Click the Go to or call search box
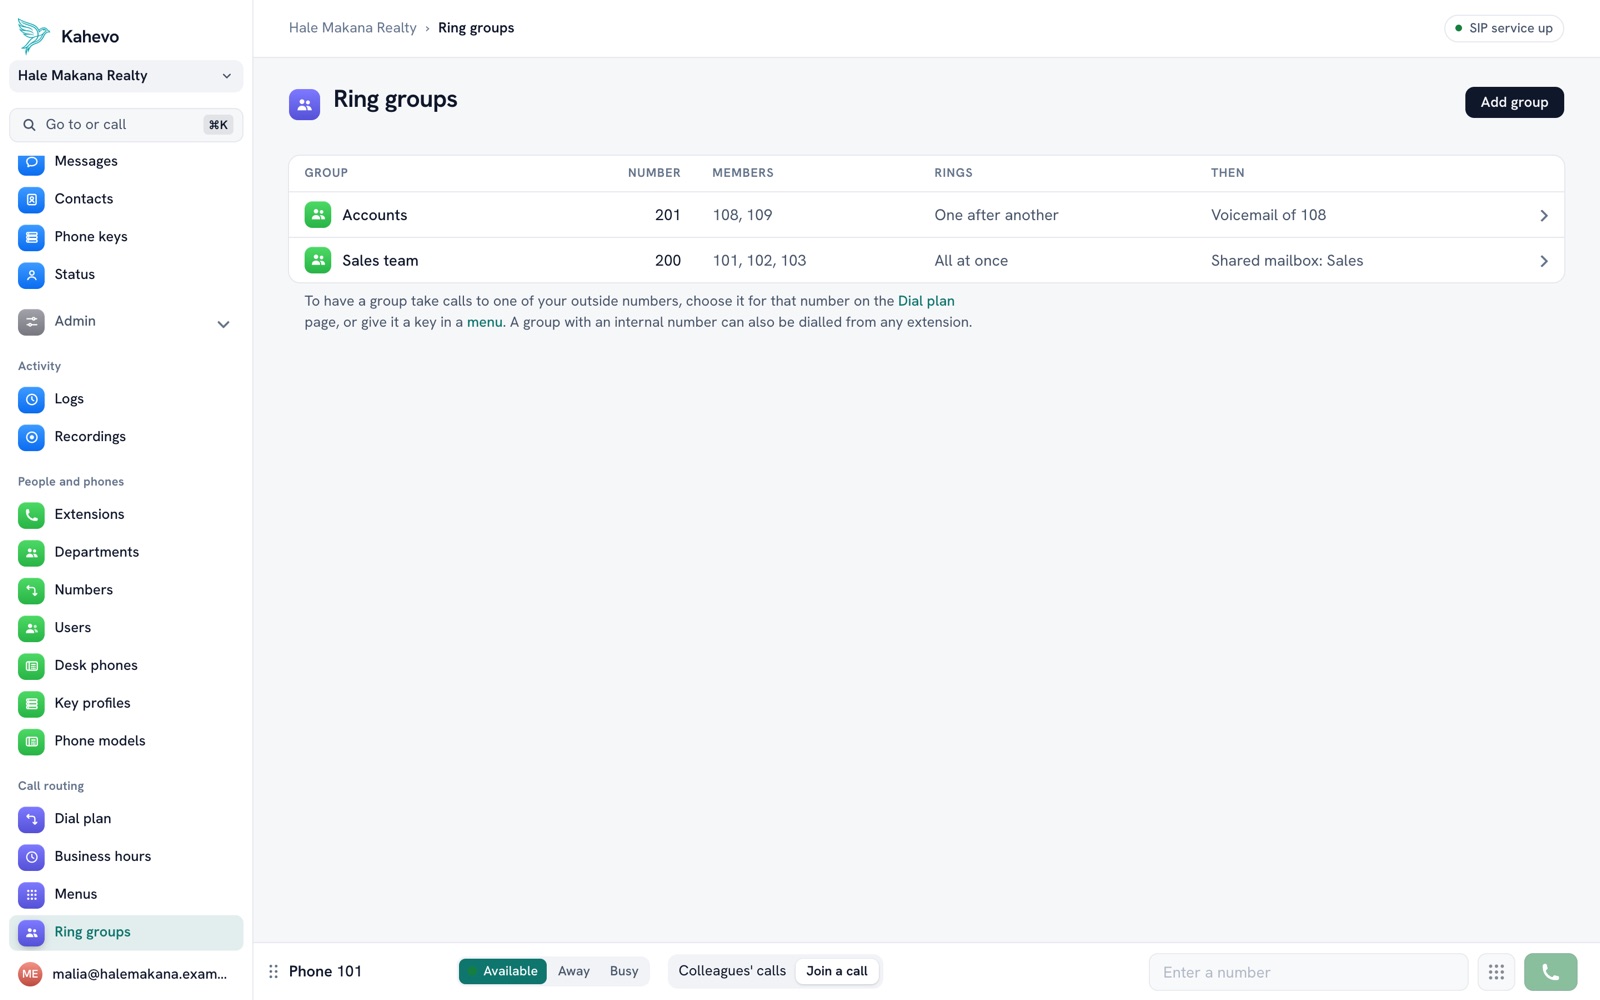This screenshot has width=1600, height=1000. [x=126, y=125]
